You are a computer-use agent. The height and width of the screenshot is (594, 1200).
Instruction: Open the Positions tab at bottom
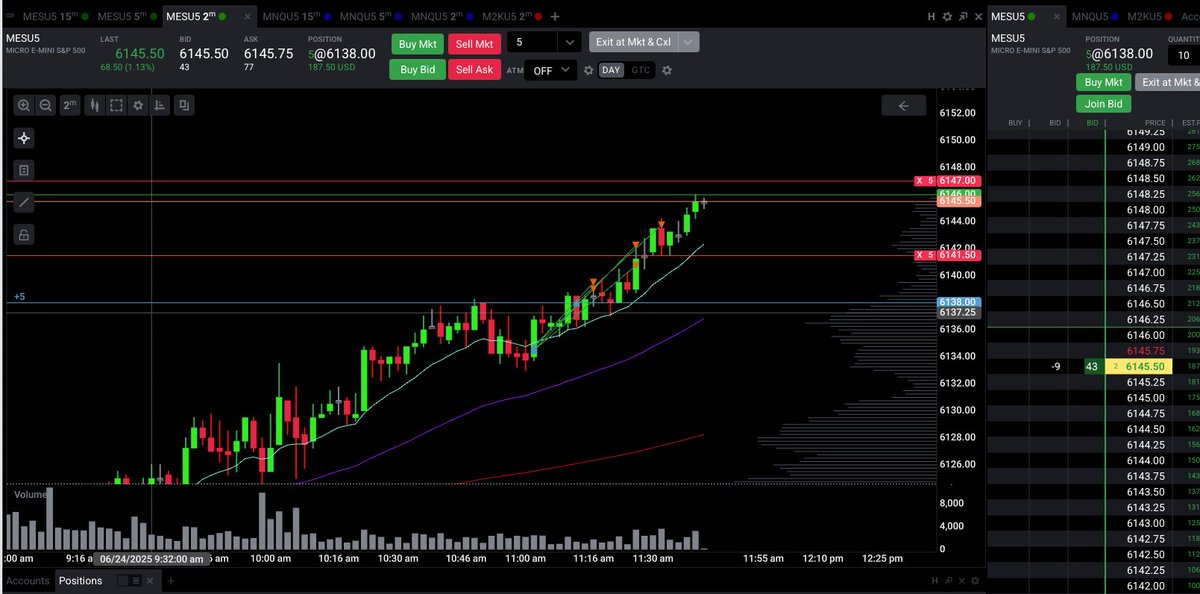tap(83, 580)
